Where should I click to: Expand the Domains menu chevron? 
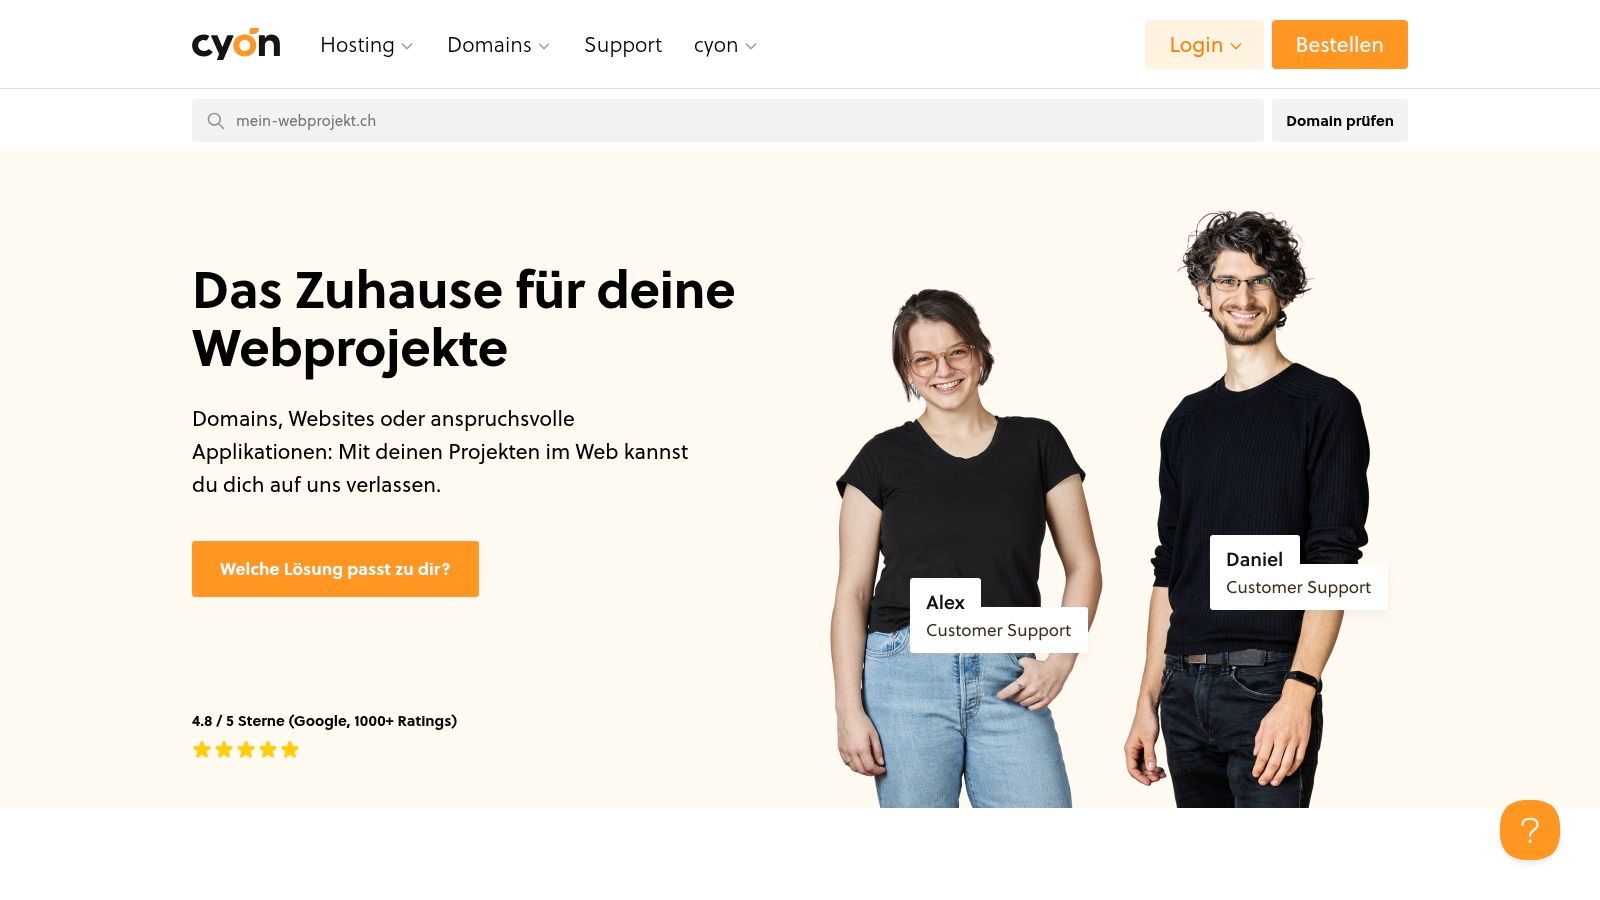(544, 46)
